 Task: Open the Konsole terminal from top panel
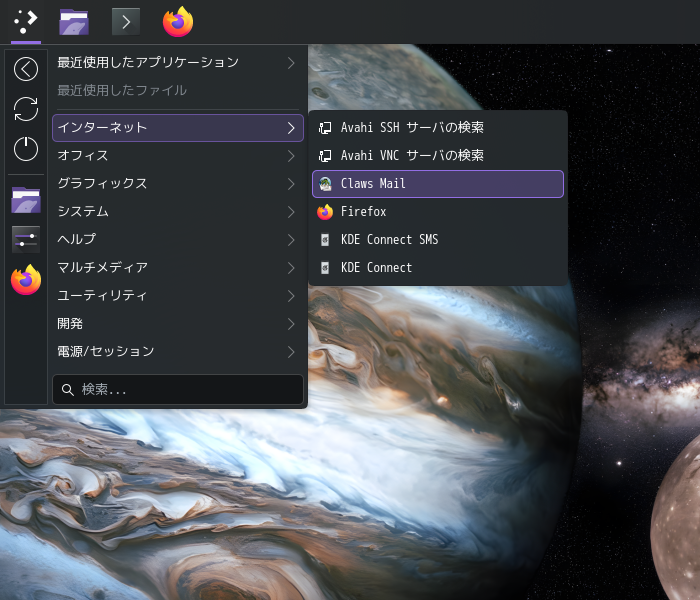pos(125,21)
